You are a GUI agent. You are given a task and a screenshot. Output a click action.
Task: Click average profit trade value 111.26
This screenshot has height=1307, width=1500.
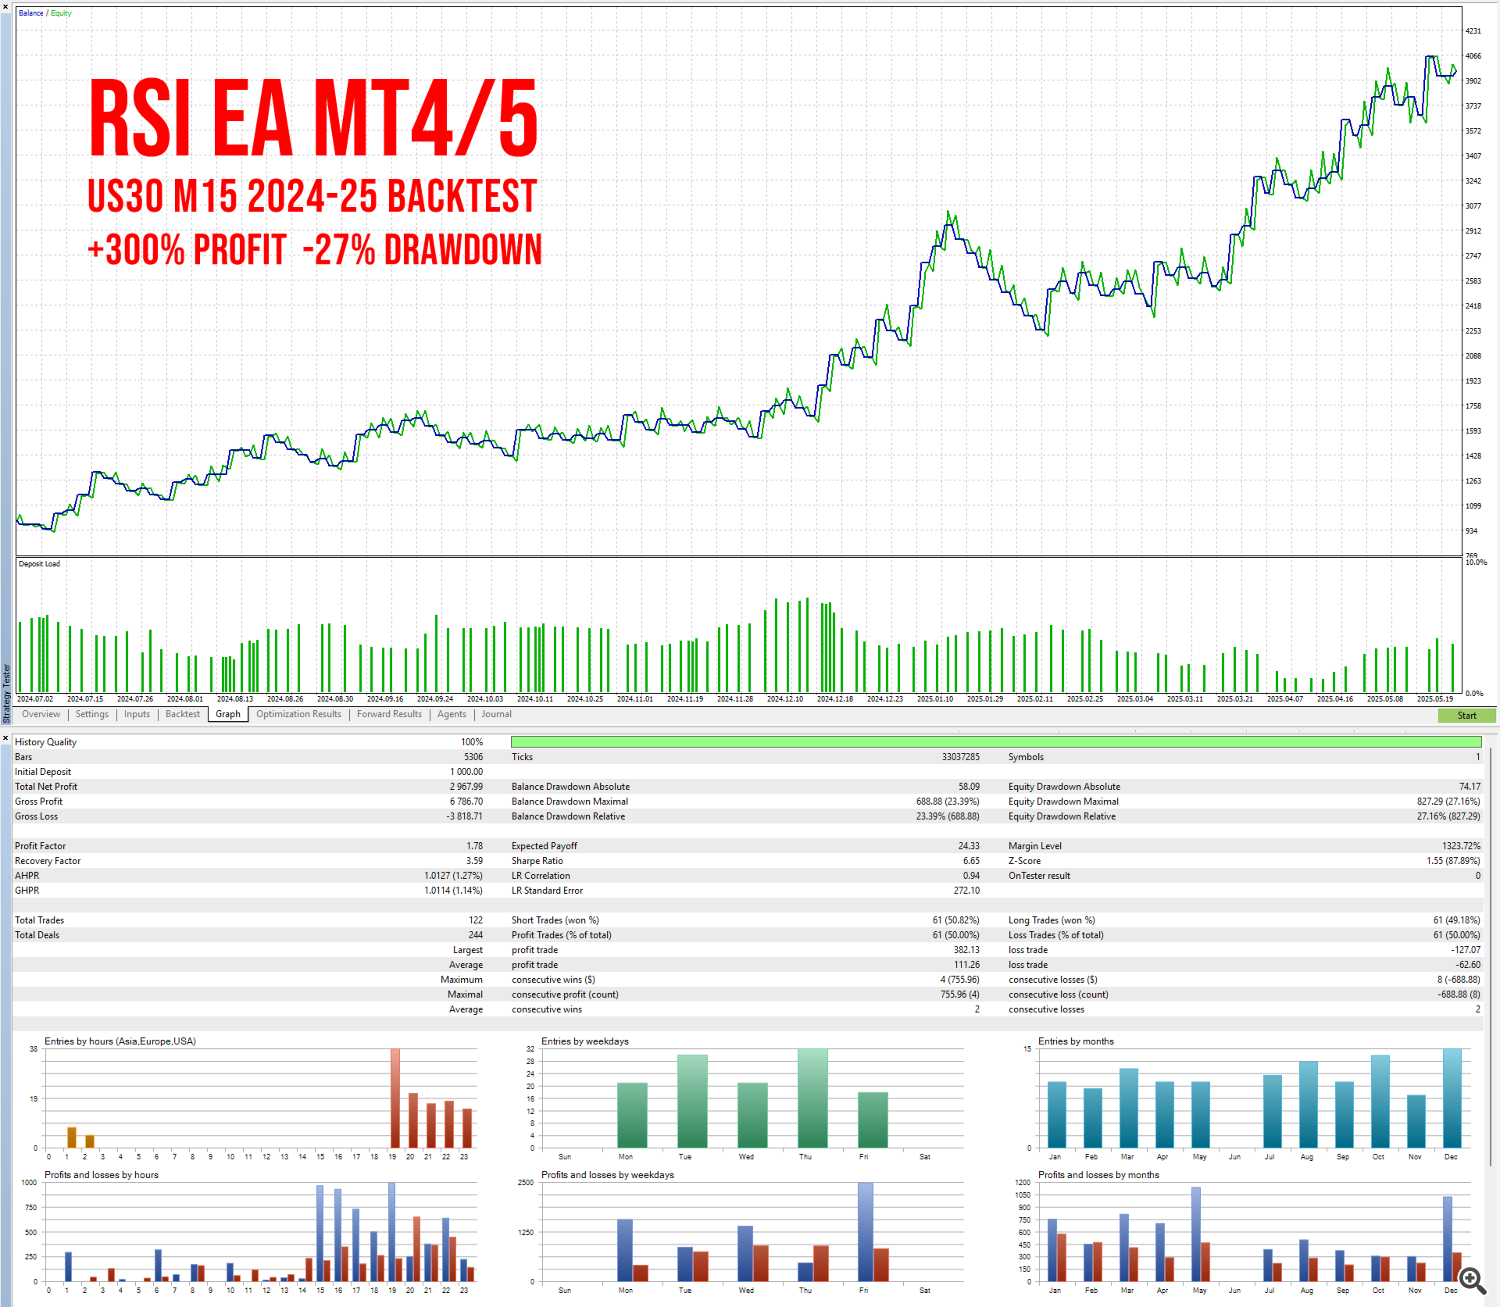(x=967, y=966)
